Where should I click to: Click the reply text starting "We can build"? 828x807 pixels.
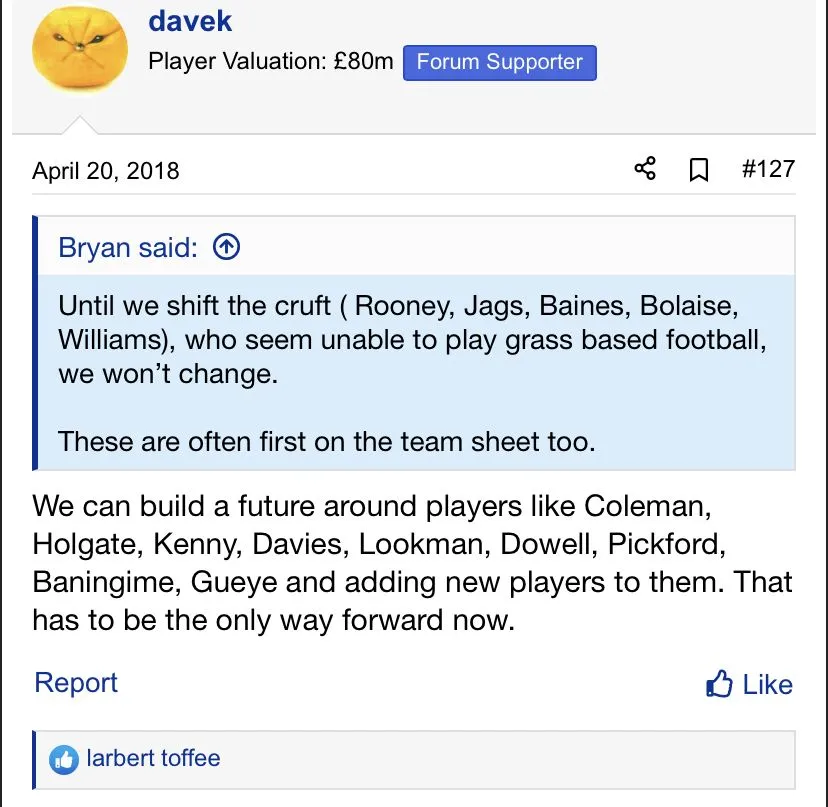[372, 505]
